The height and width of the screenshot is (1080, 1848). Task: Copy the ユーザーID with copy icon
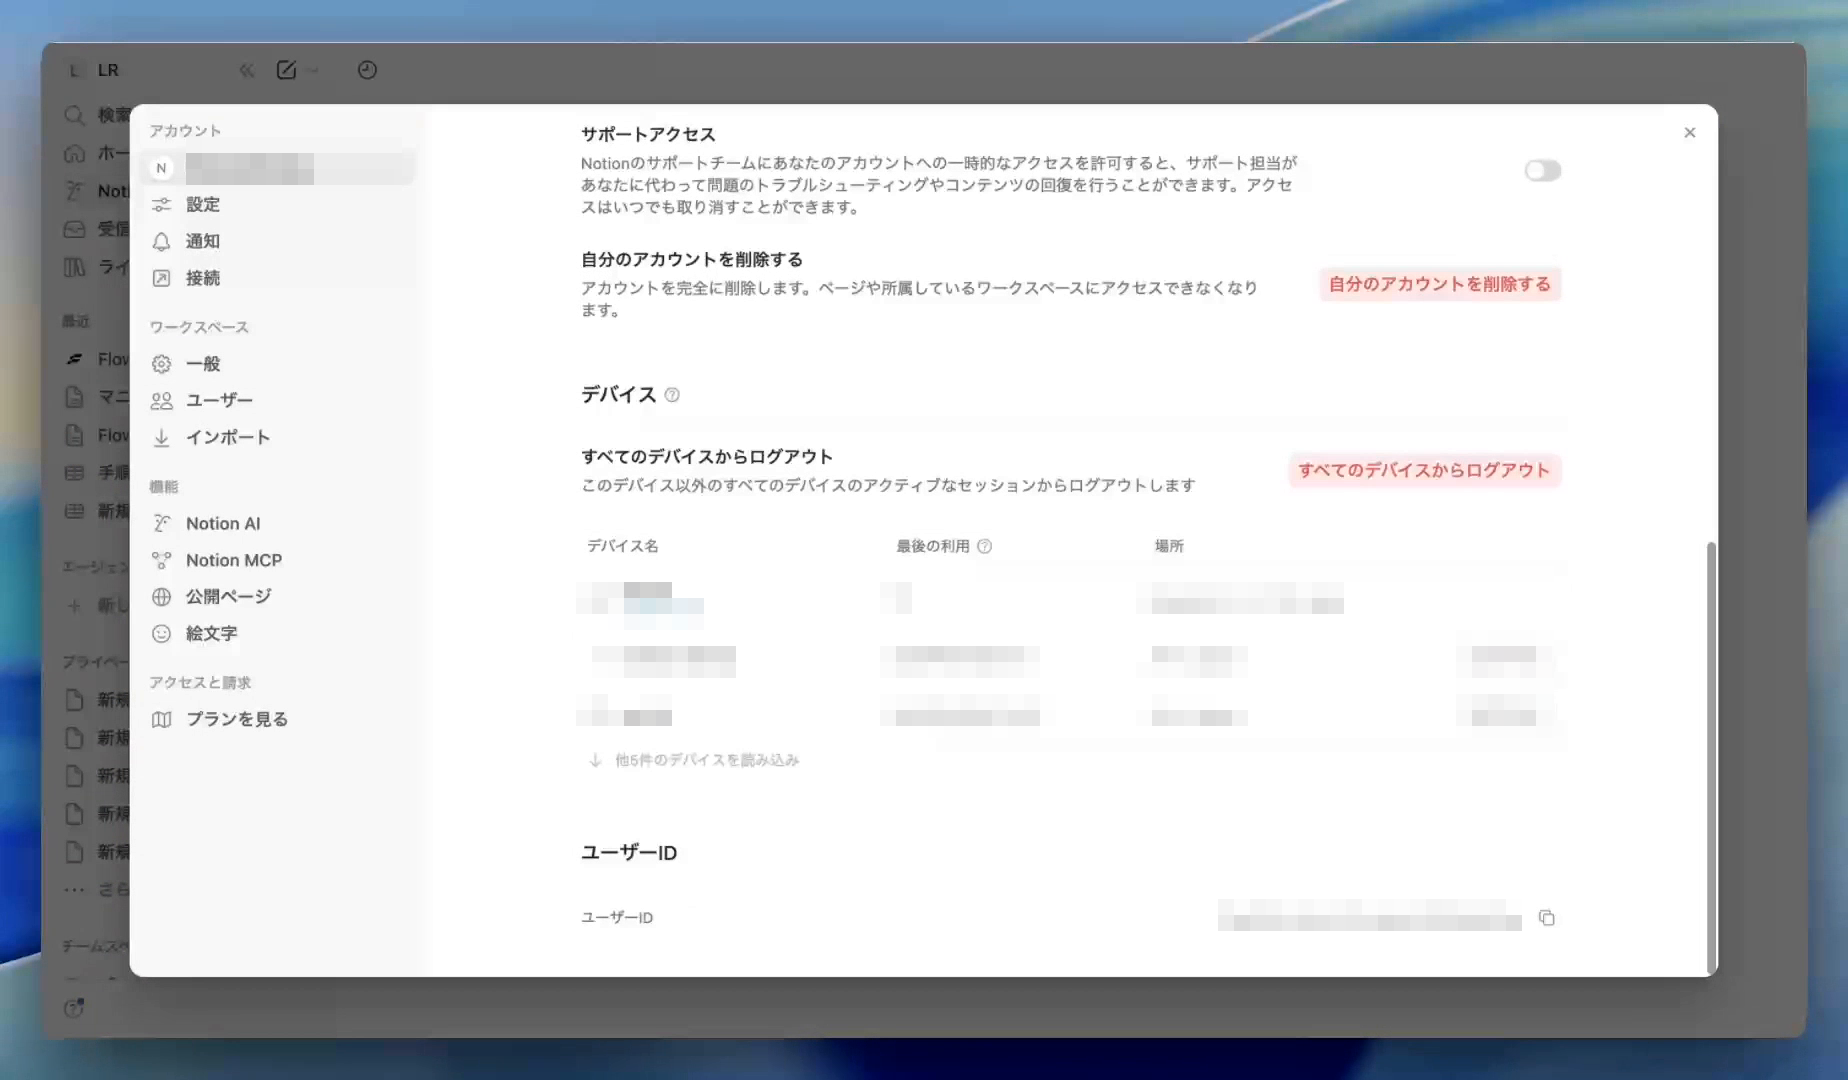pos(1547,918)
